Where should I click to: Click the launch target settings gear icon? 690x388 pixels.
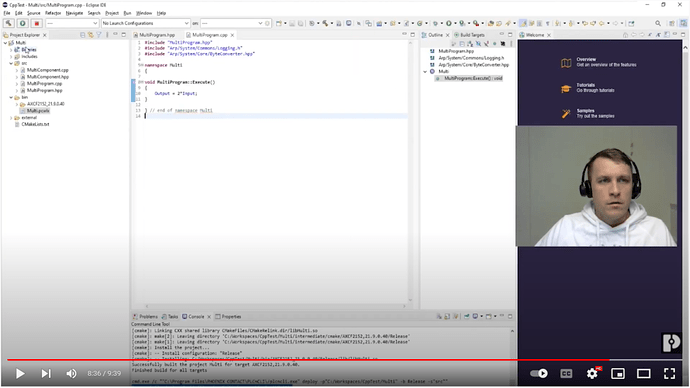pyautogui.click(x=267, y=23)
